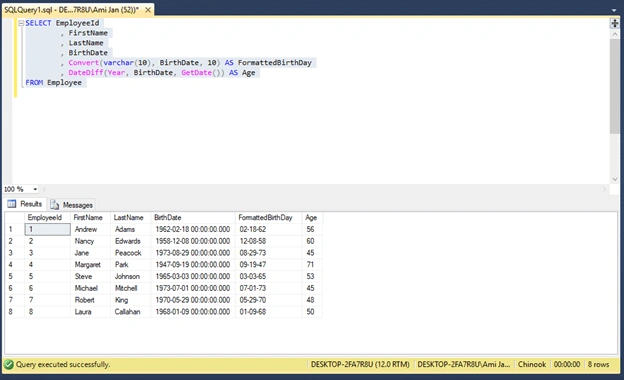Select the Age cell showing 60
This screenshot has height=380, width=624.
pos(312,241)
